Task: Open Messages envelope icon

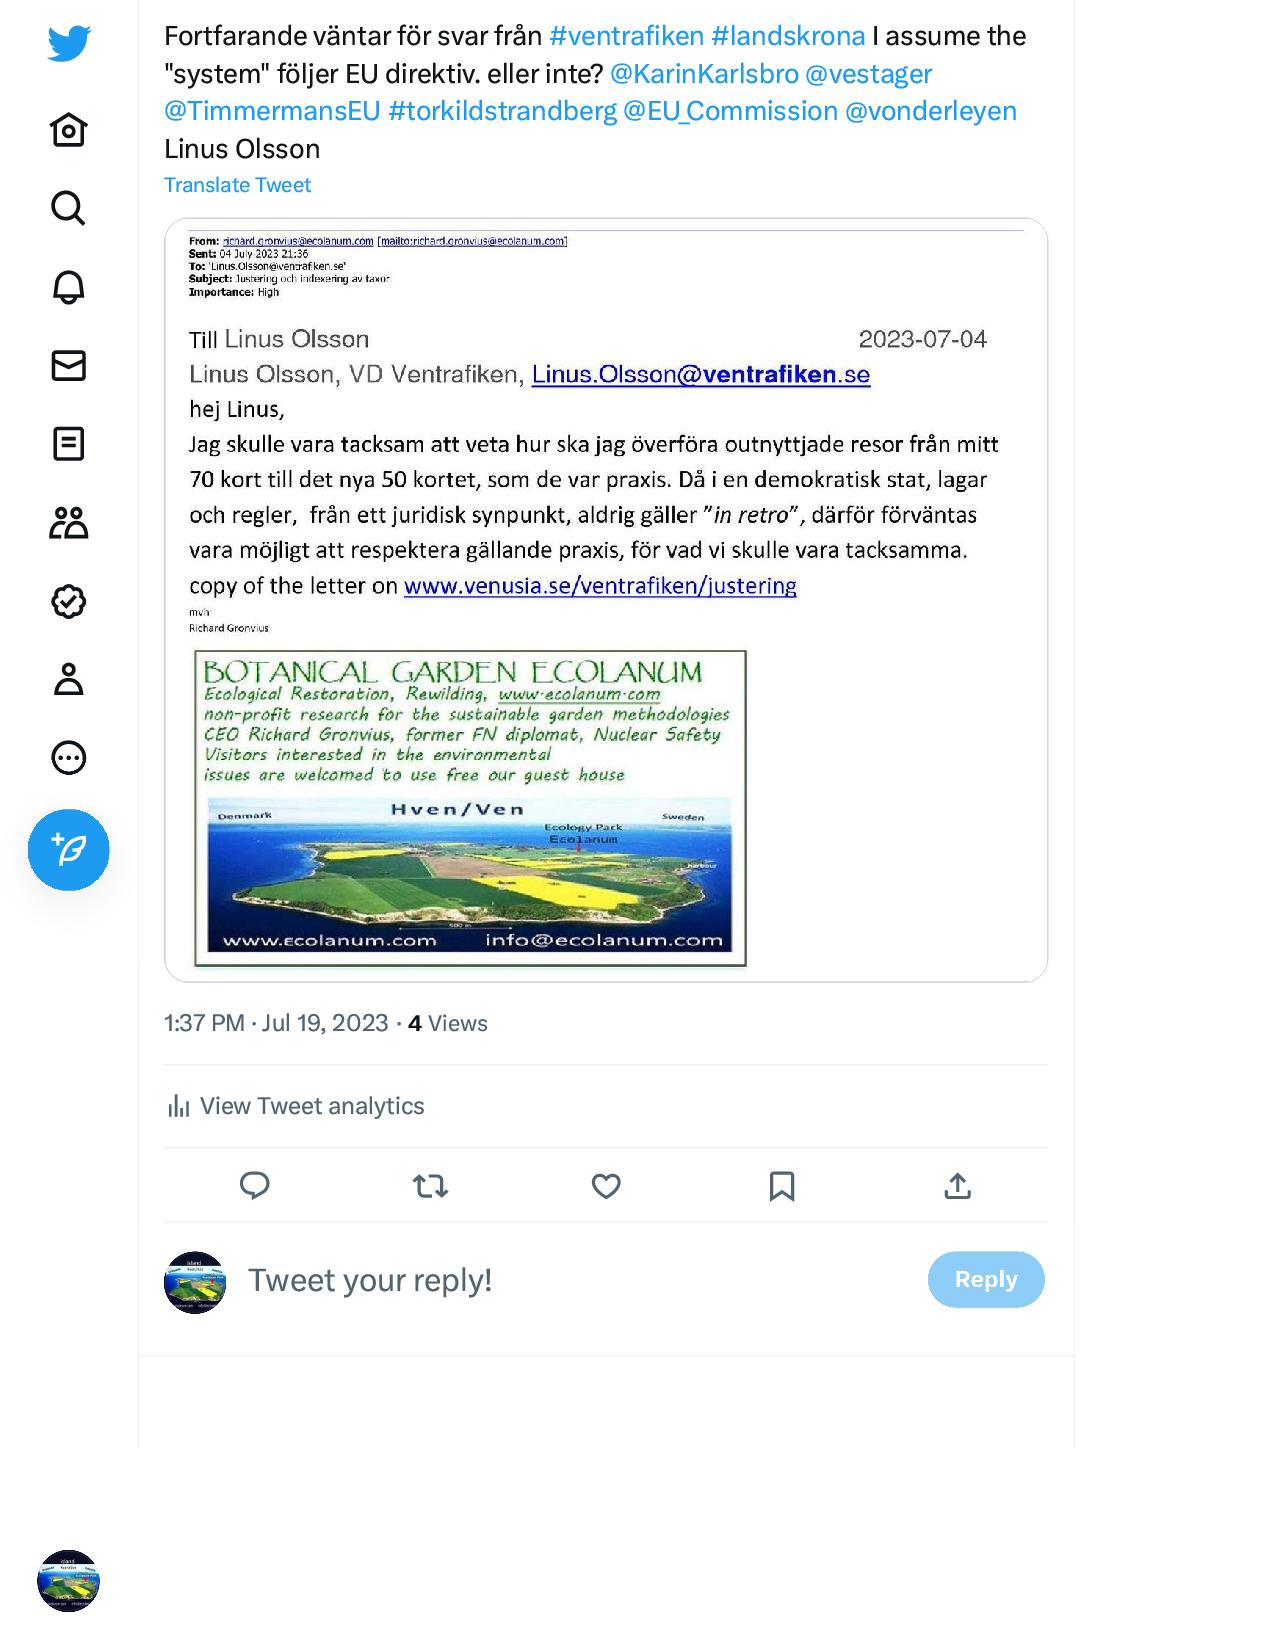Action: pos(68,365)
